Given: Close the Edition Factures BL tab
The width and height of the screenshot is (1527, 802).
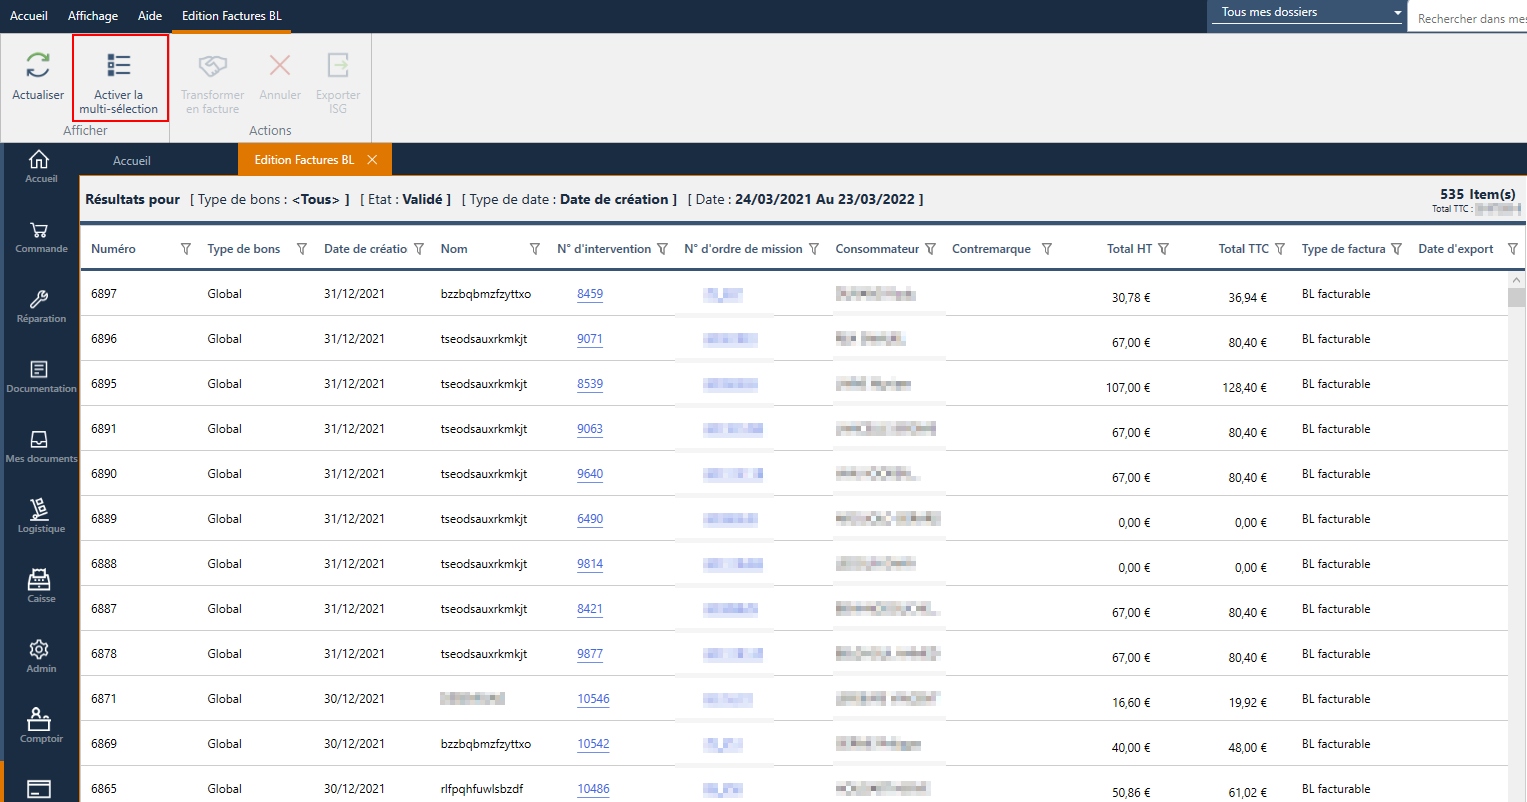Looking at the screenshot, I should pyautogui.click(x=372, y=160).
